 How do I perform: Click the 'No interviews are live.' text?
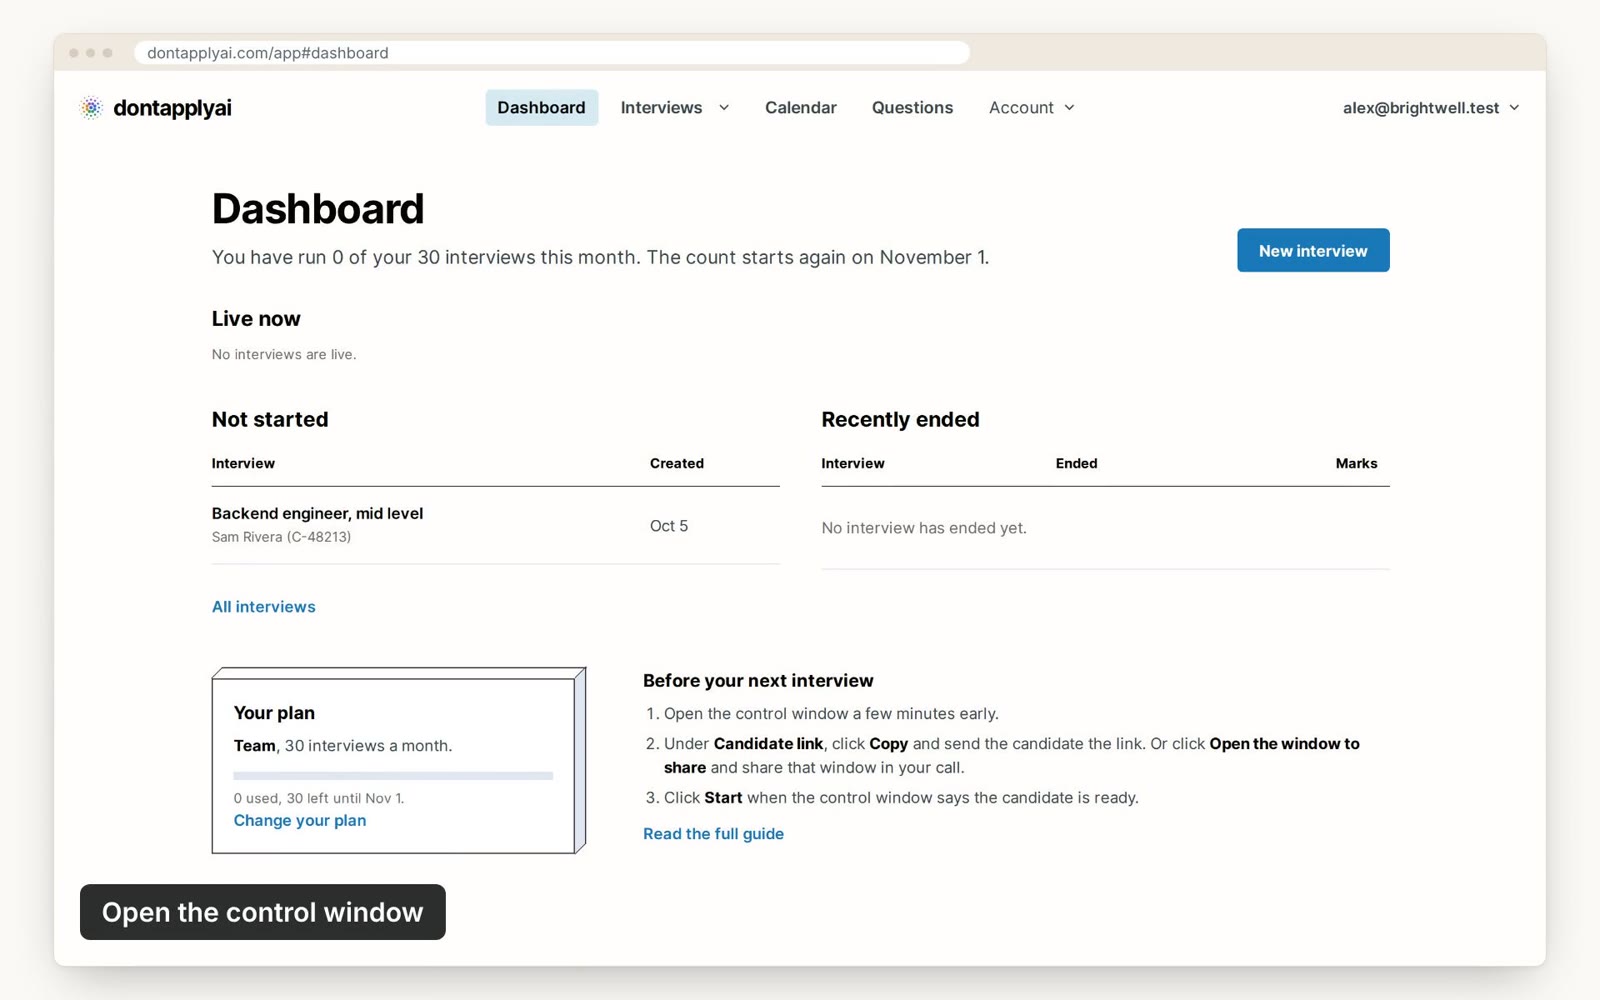284,354
